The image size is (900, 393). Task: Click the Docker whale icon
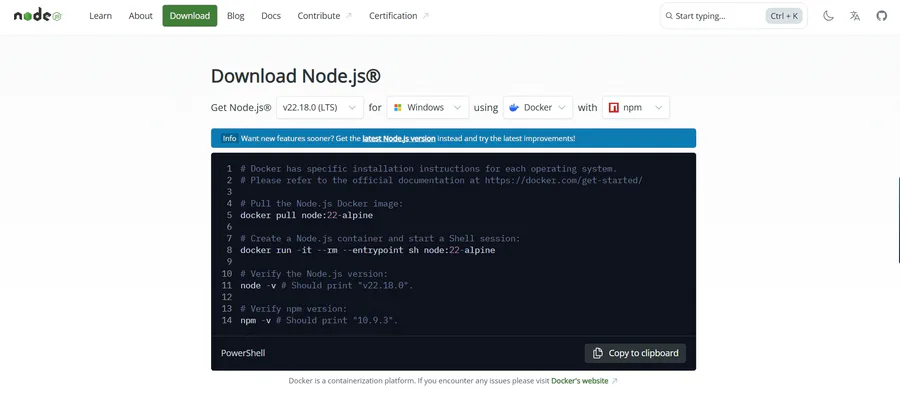click(x=514, y=107)
